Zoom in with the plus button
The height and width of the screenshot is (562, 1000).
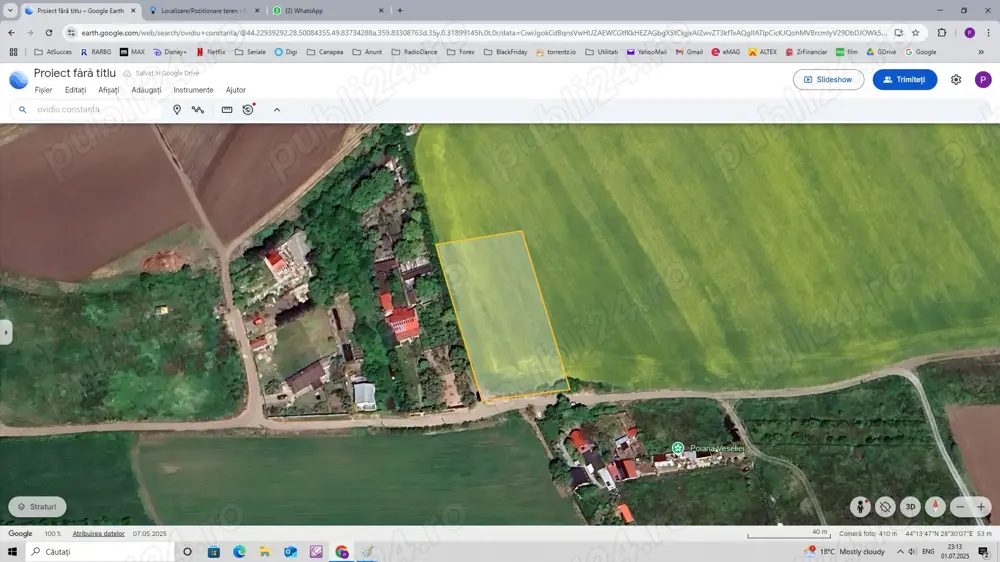tap(981, 507)
